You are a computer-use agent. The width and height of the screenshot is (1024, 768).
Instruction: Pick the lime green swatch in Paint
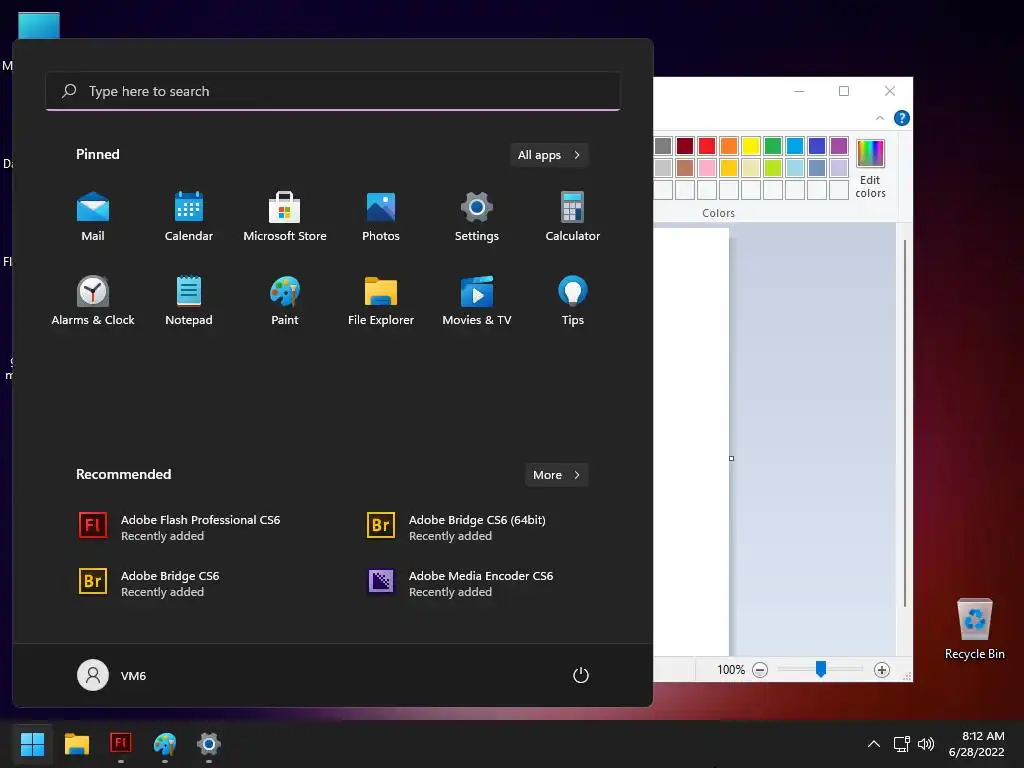coord(773,168)
